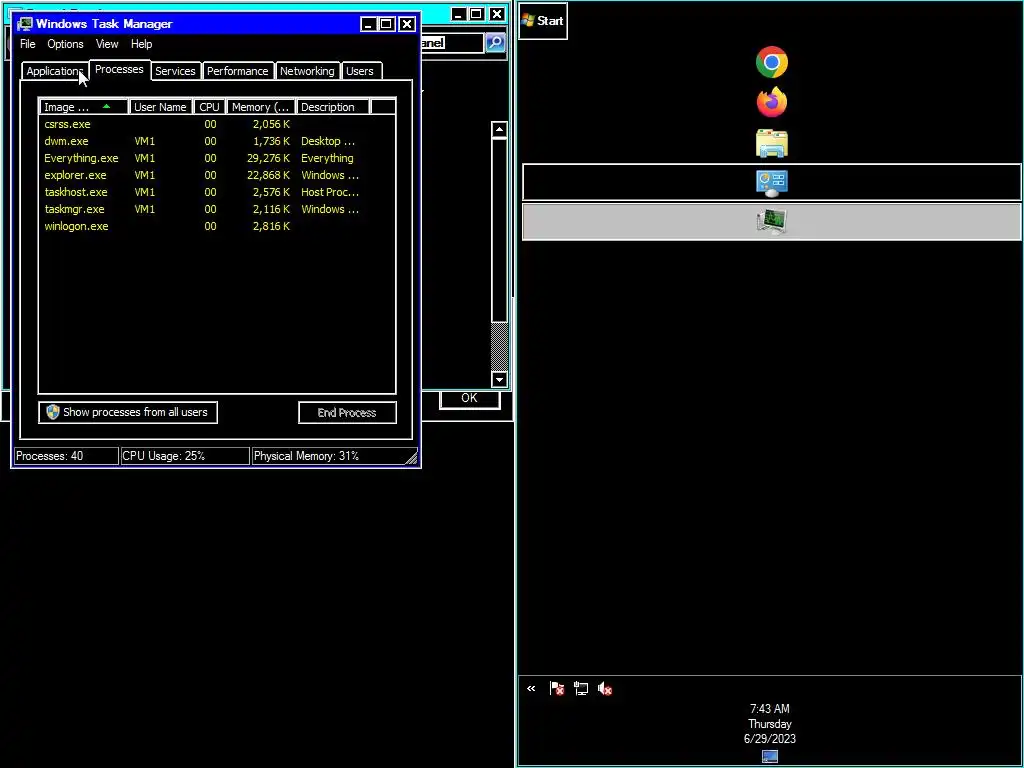The width and height of the screenshot is (1024, 768).
Task: Maximize the Task Manager window
Action: coord(387,24)
